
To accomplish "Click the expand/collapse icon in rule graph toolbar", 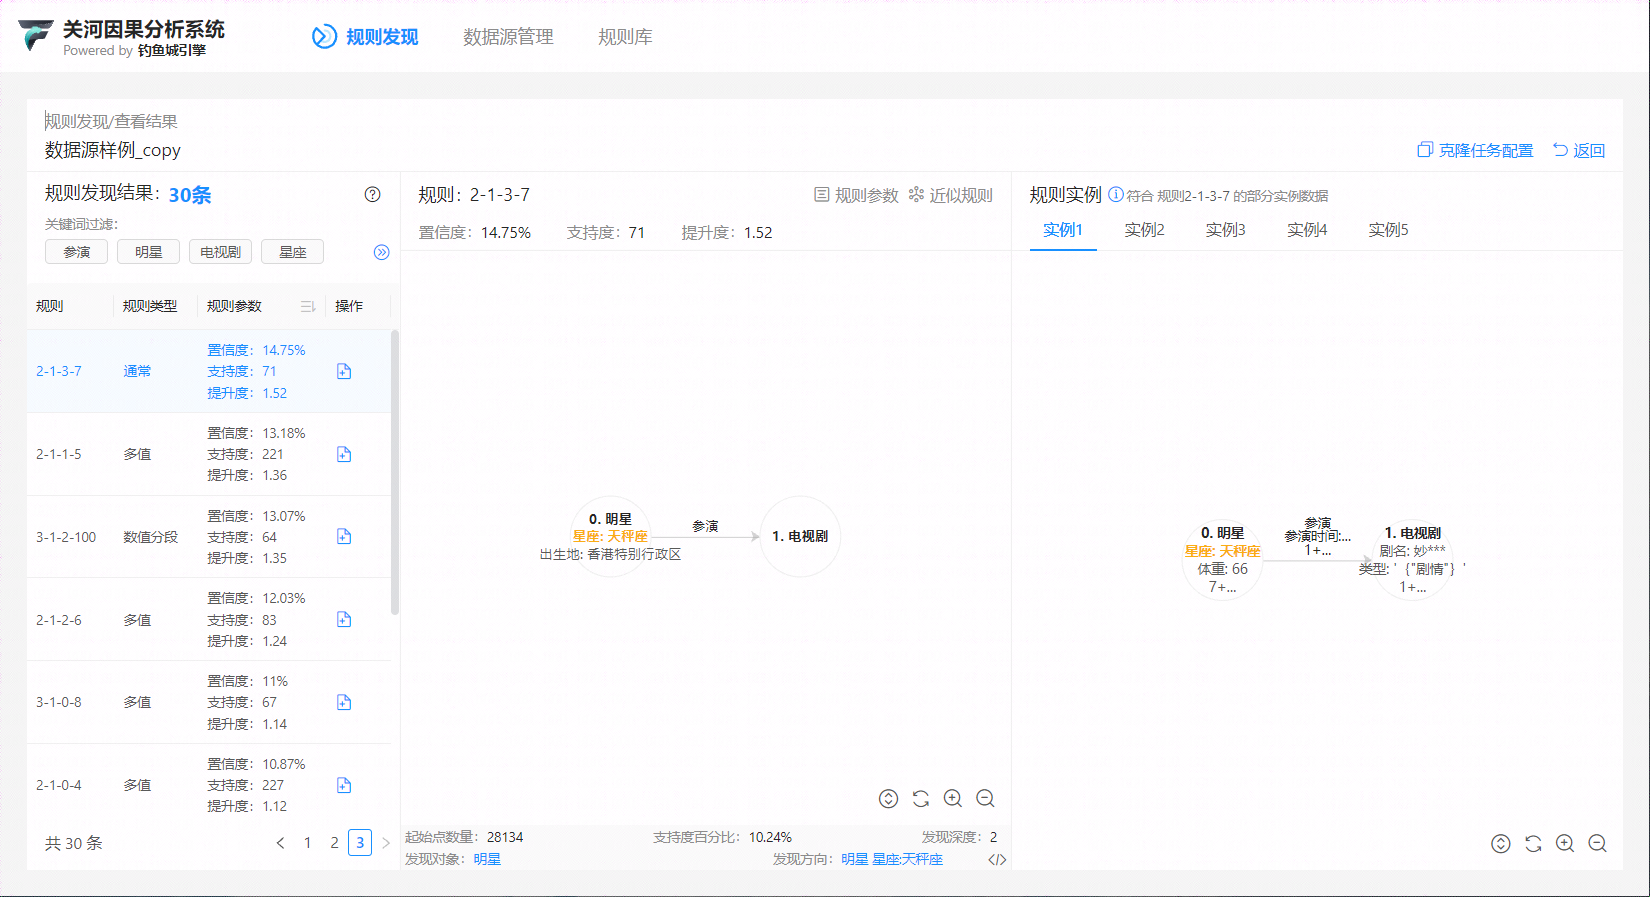I will point(888,798).
